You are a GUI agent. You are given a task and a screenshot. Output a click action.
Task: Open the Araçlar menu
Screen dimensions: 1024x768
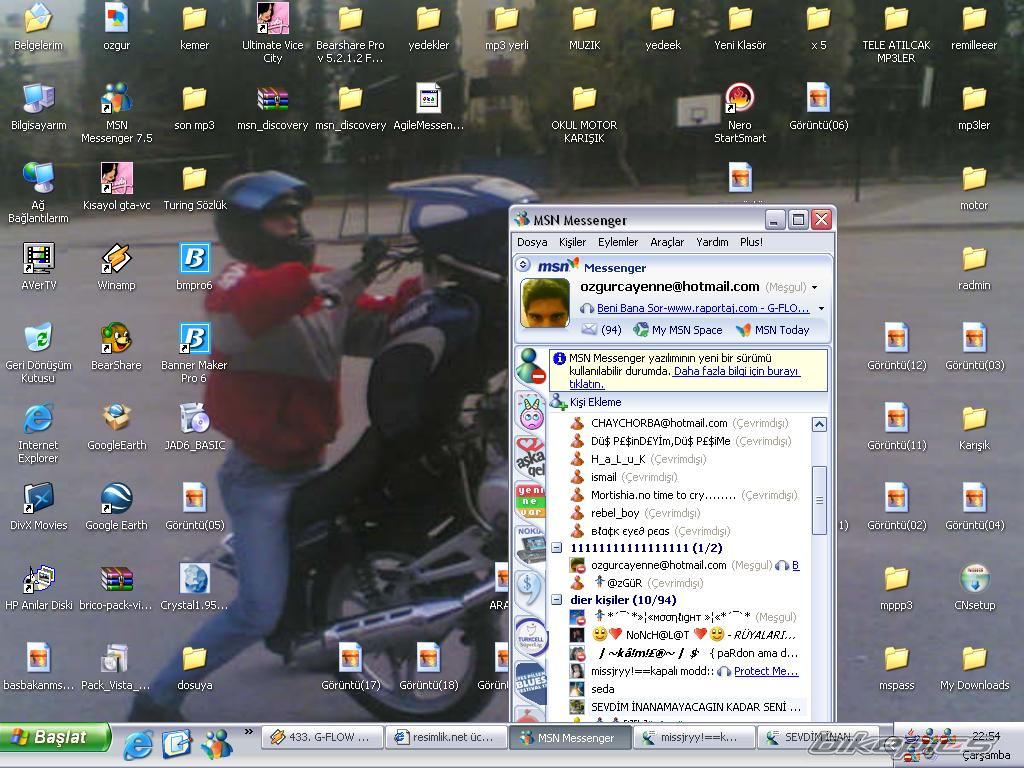pyautogui.click(x=667, y=242)
